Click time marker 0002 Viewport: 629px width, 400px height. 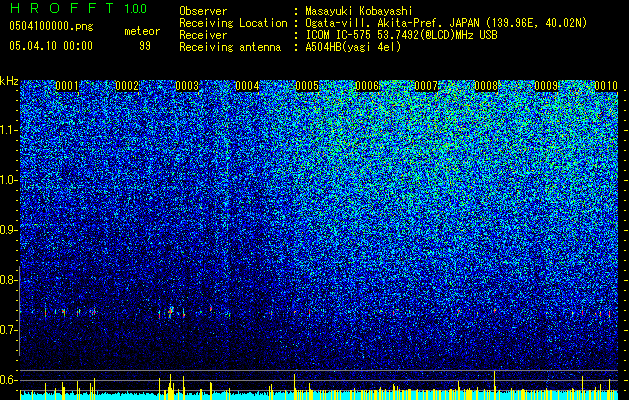click(x=127, y=86)
